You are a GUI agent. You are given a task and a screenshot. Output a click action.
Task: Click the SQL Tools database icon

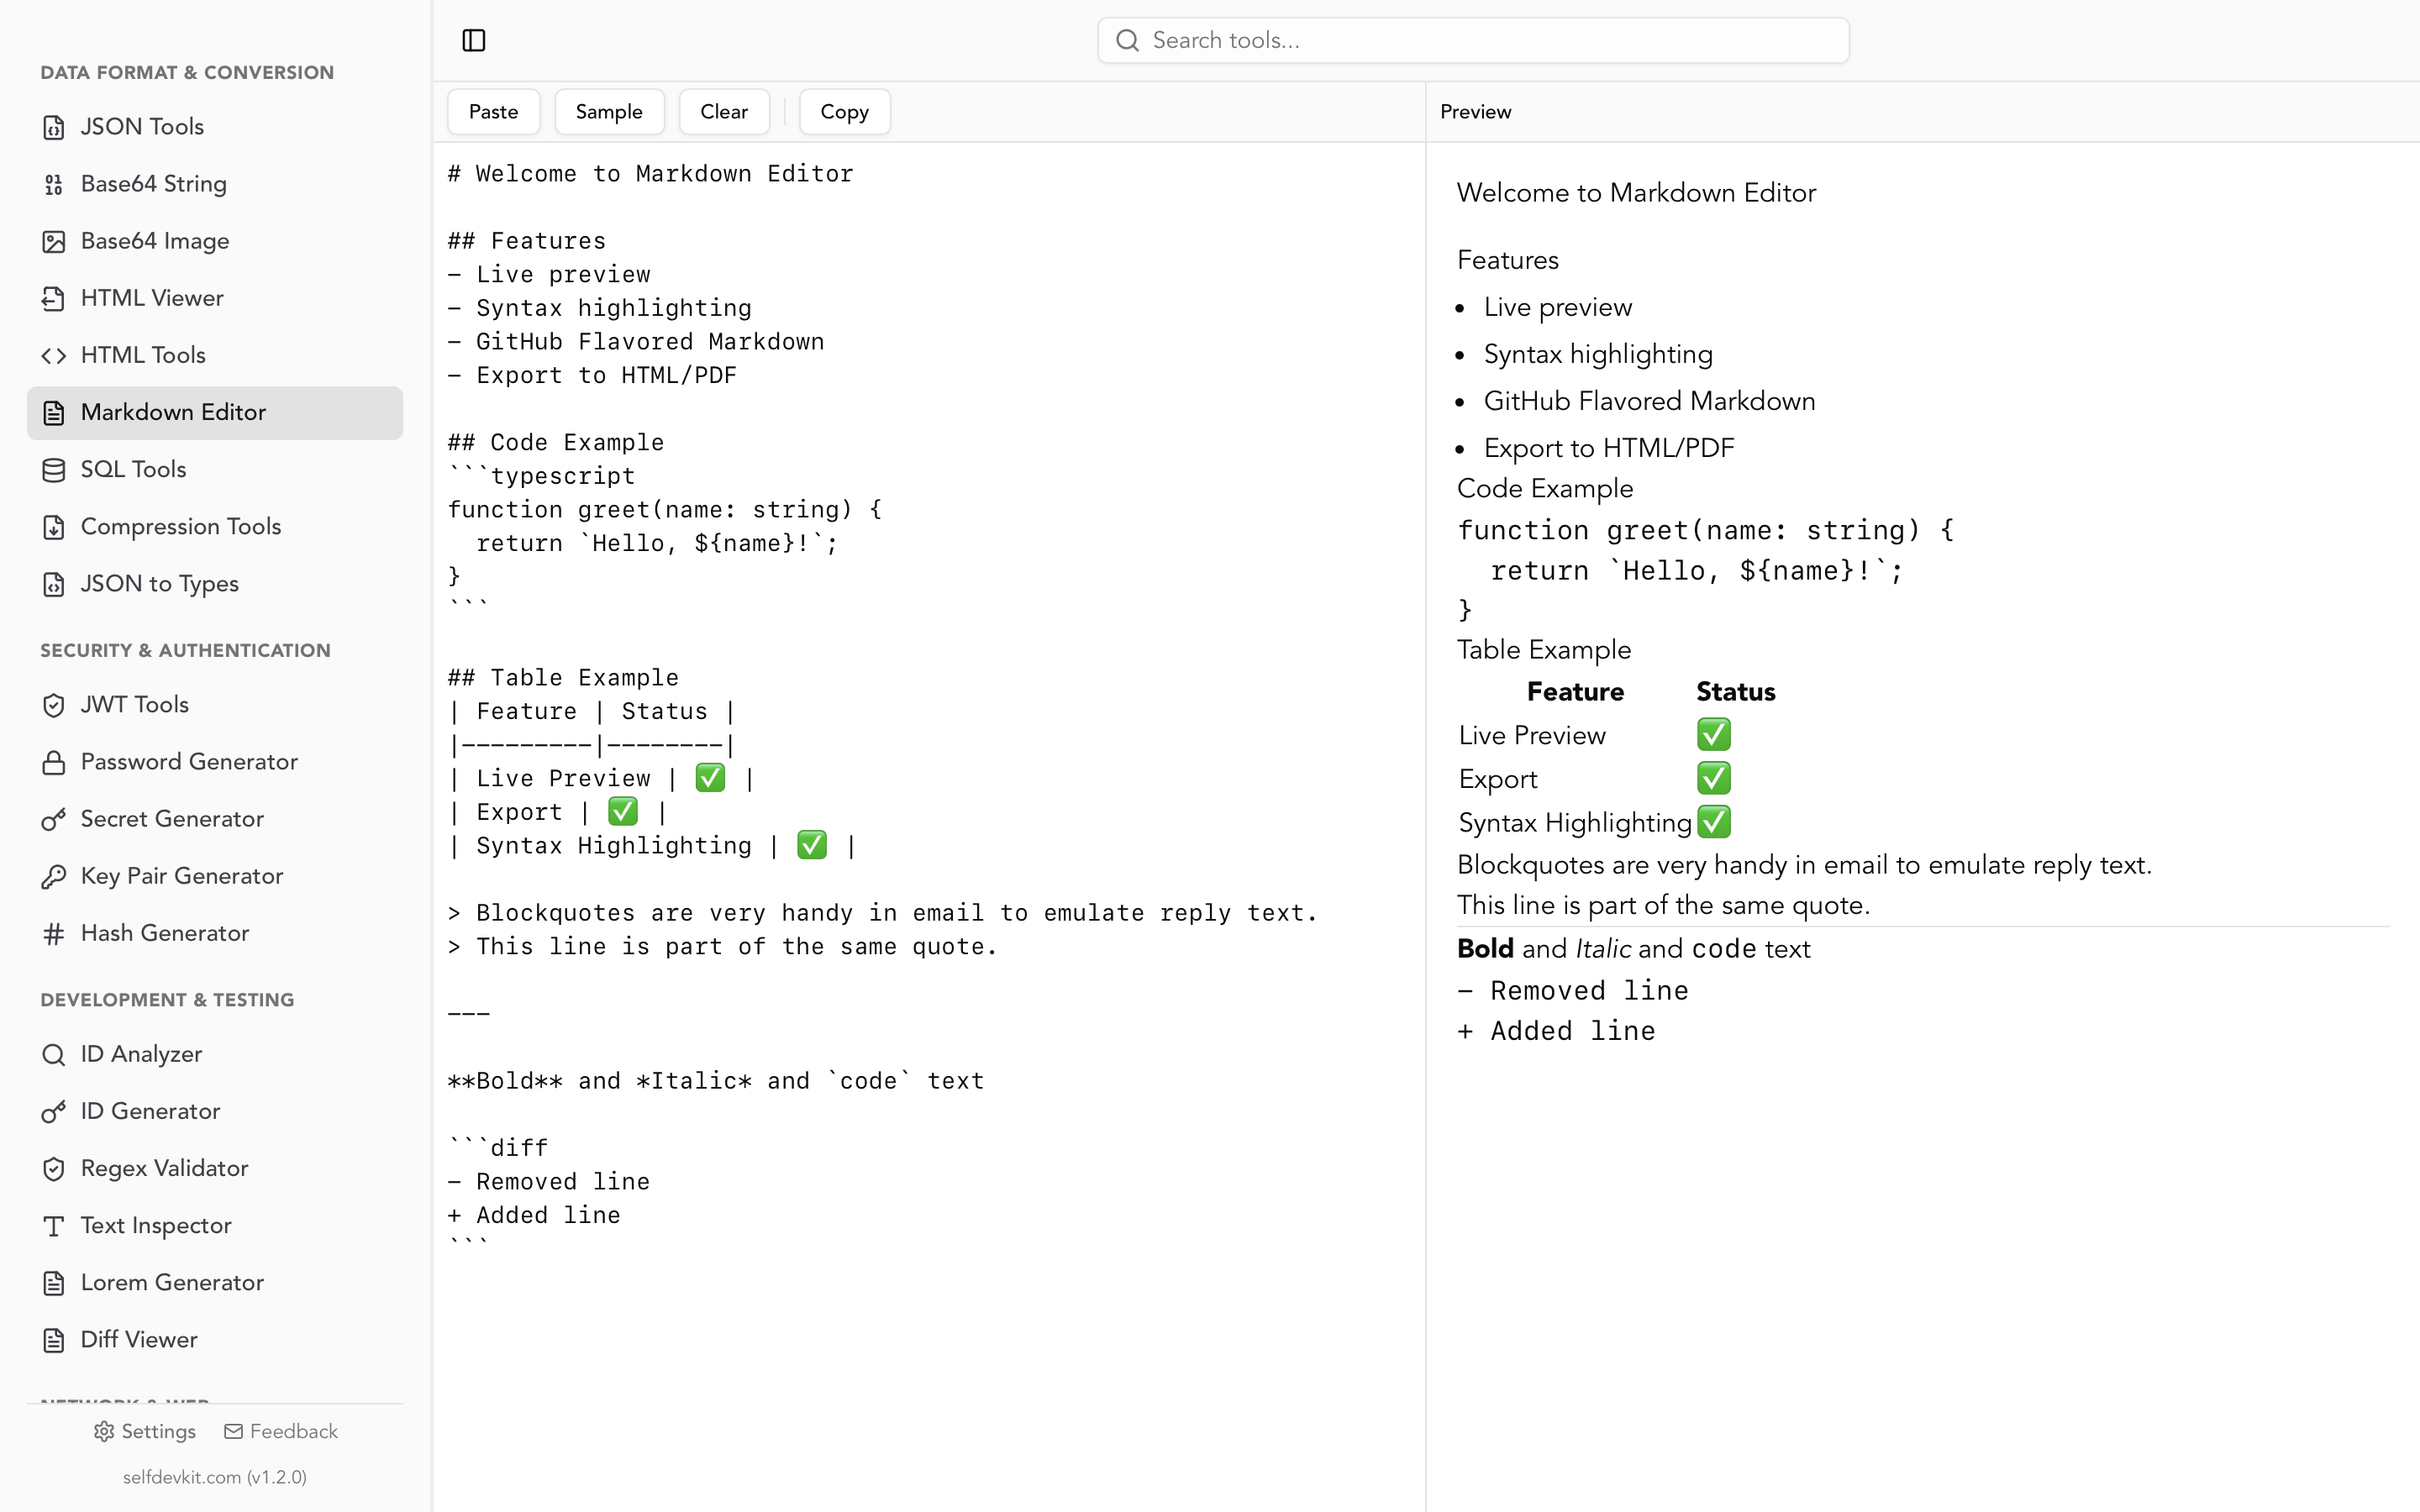54,469
